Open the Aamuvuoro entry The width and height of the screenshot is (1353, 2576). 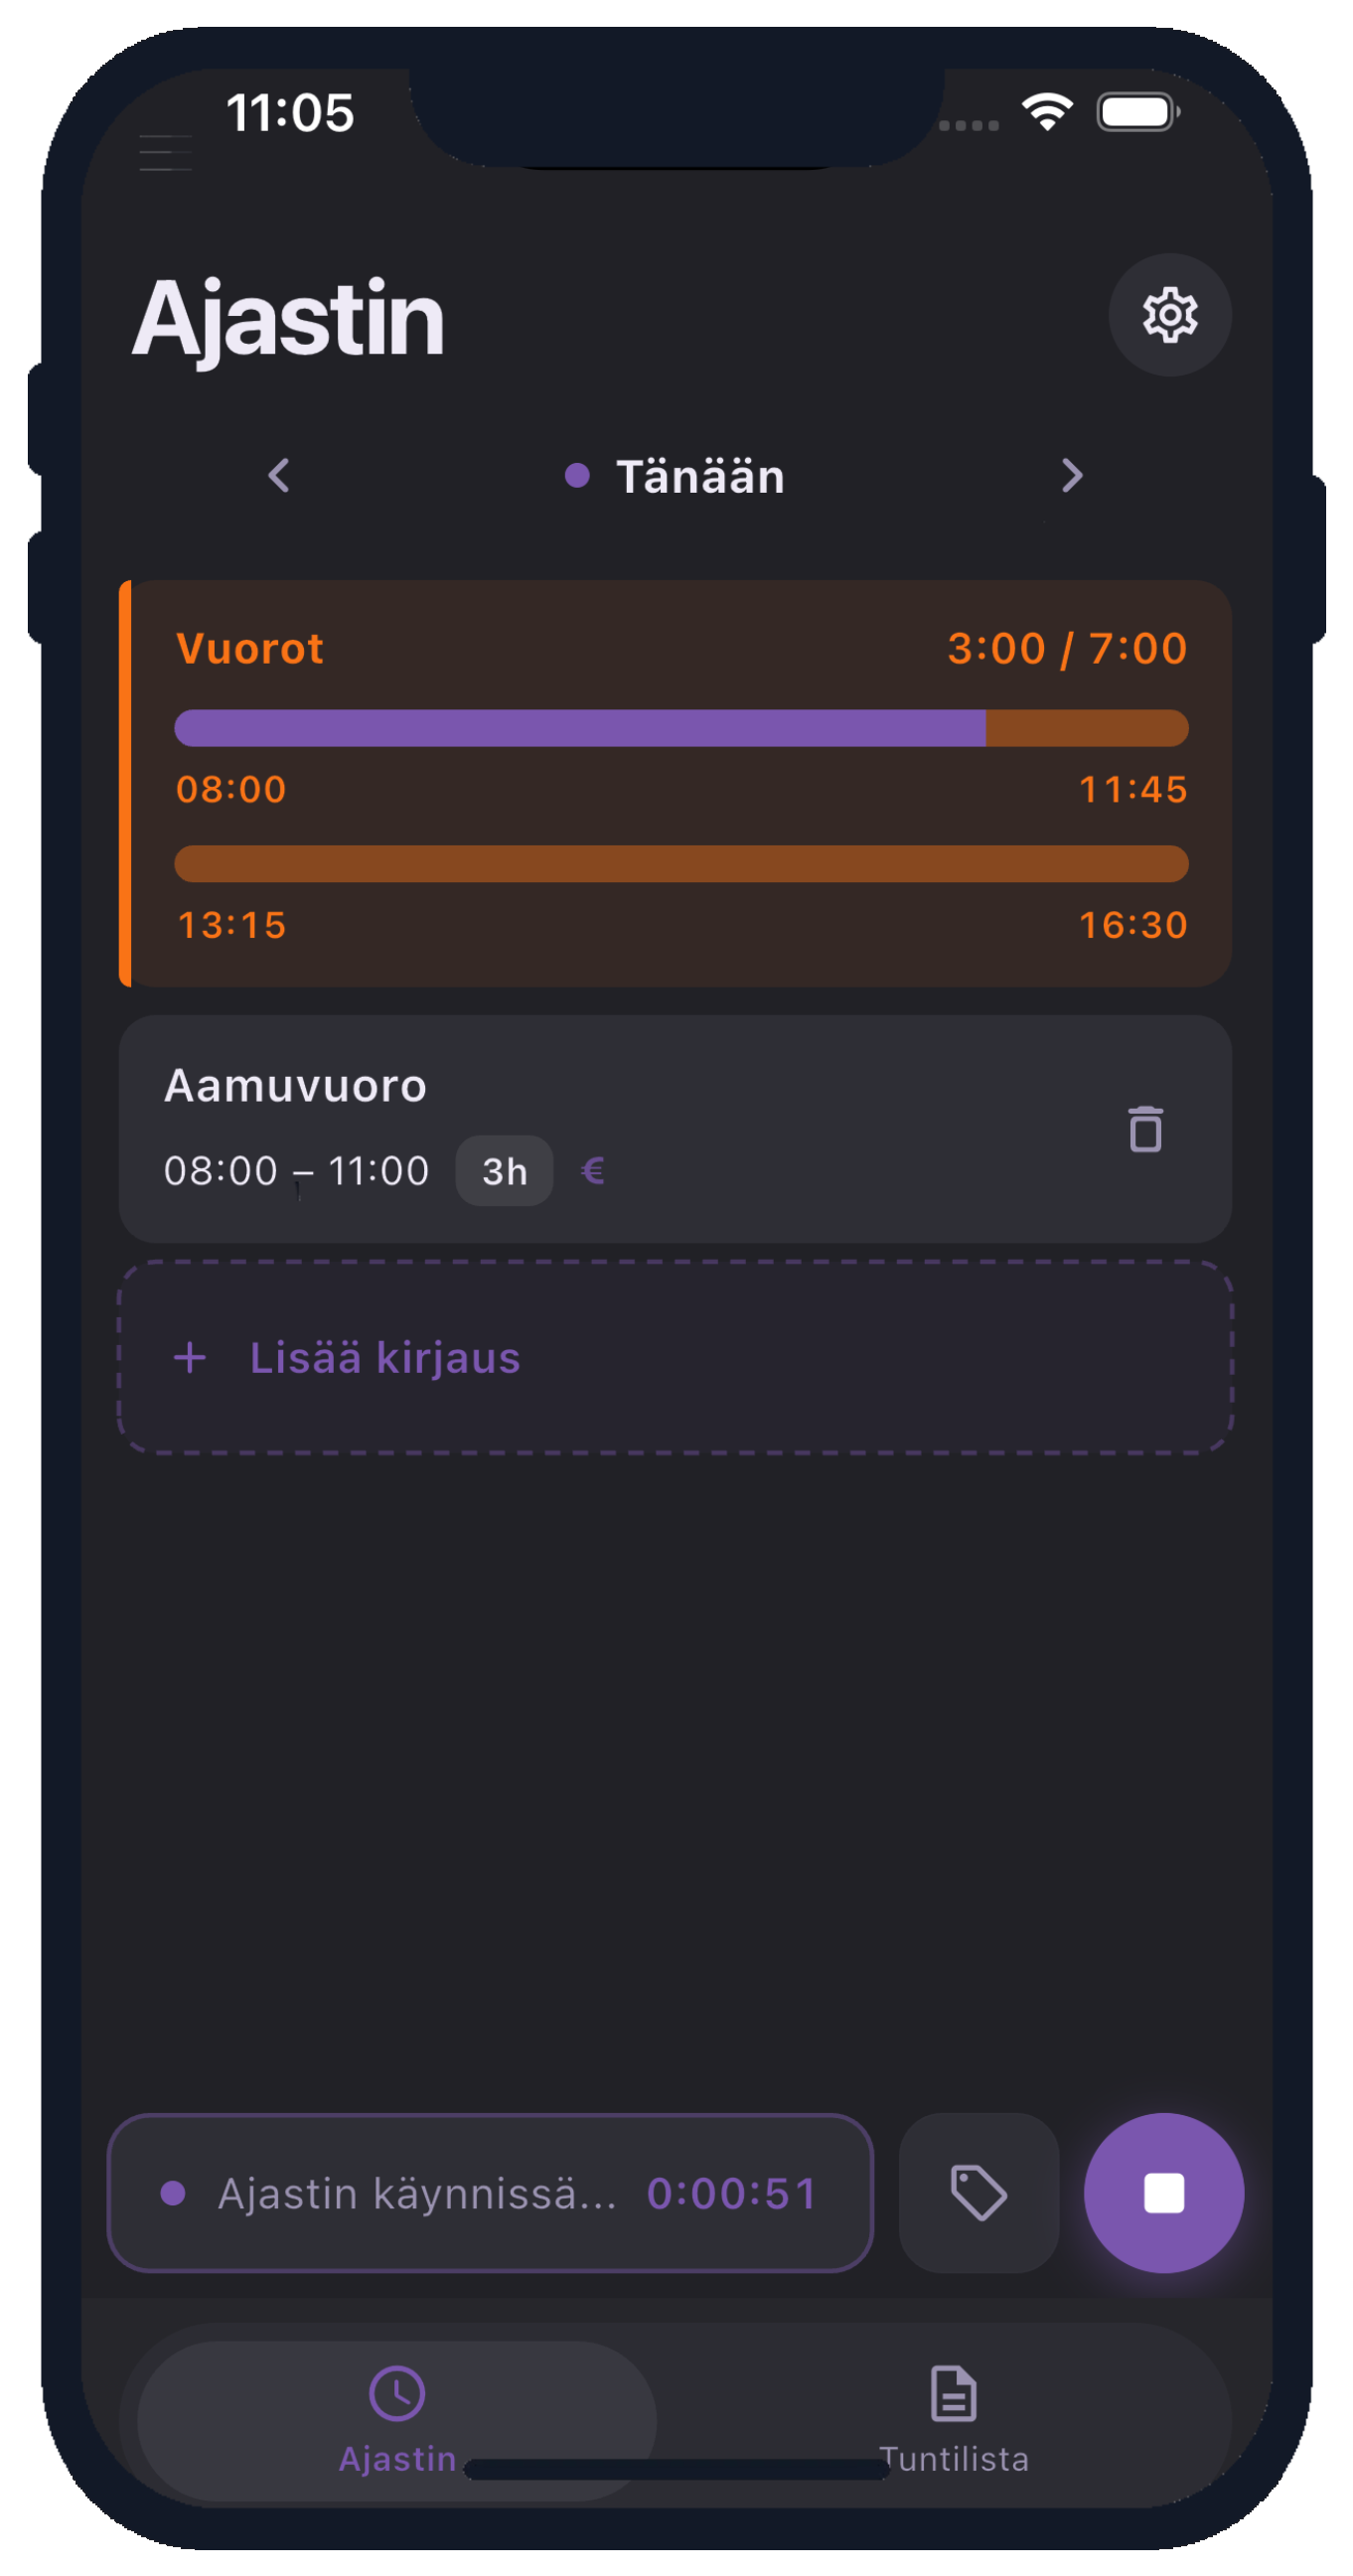click(x=675, y=1129)
